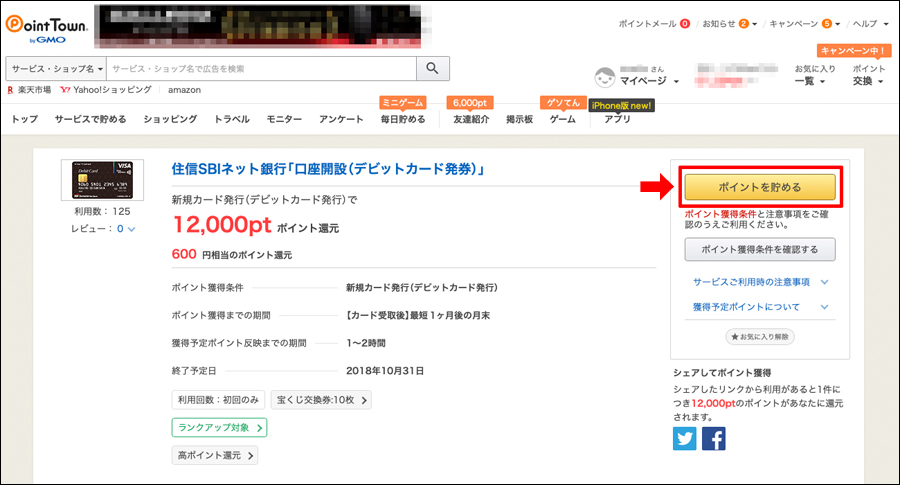Click the ランクアップ対象 tag
This screenshot has height=485, width=900.
[219, 428]
